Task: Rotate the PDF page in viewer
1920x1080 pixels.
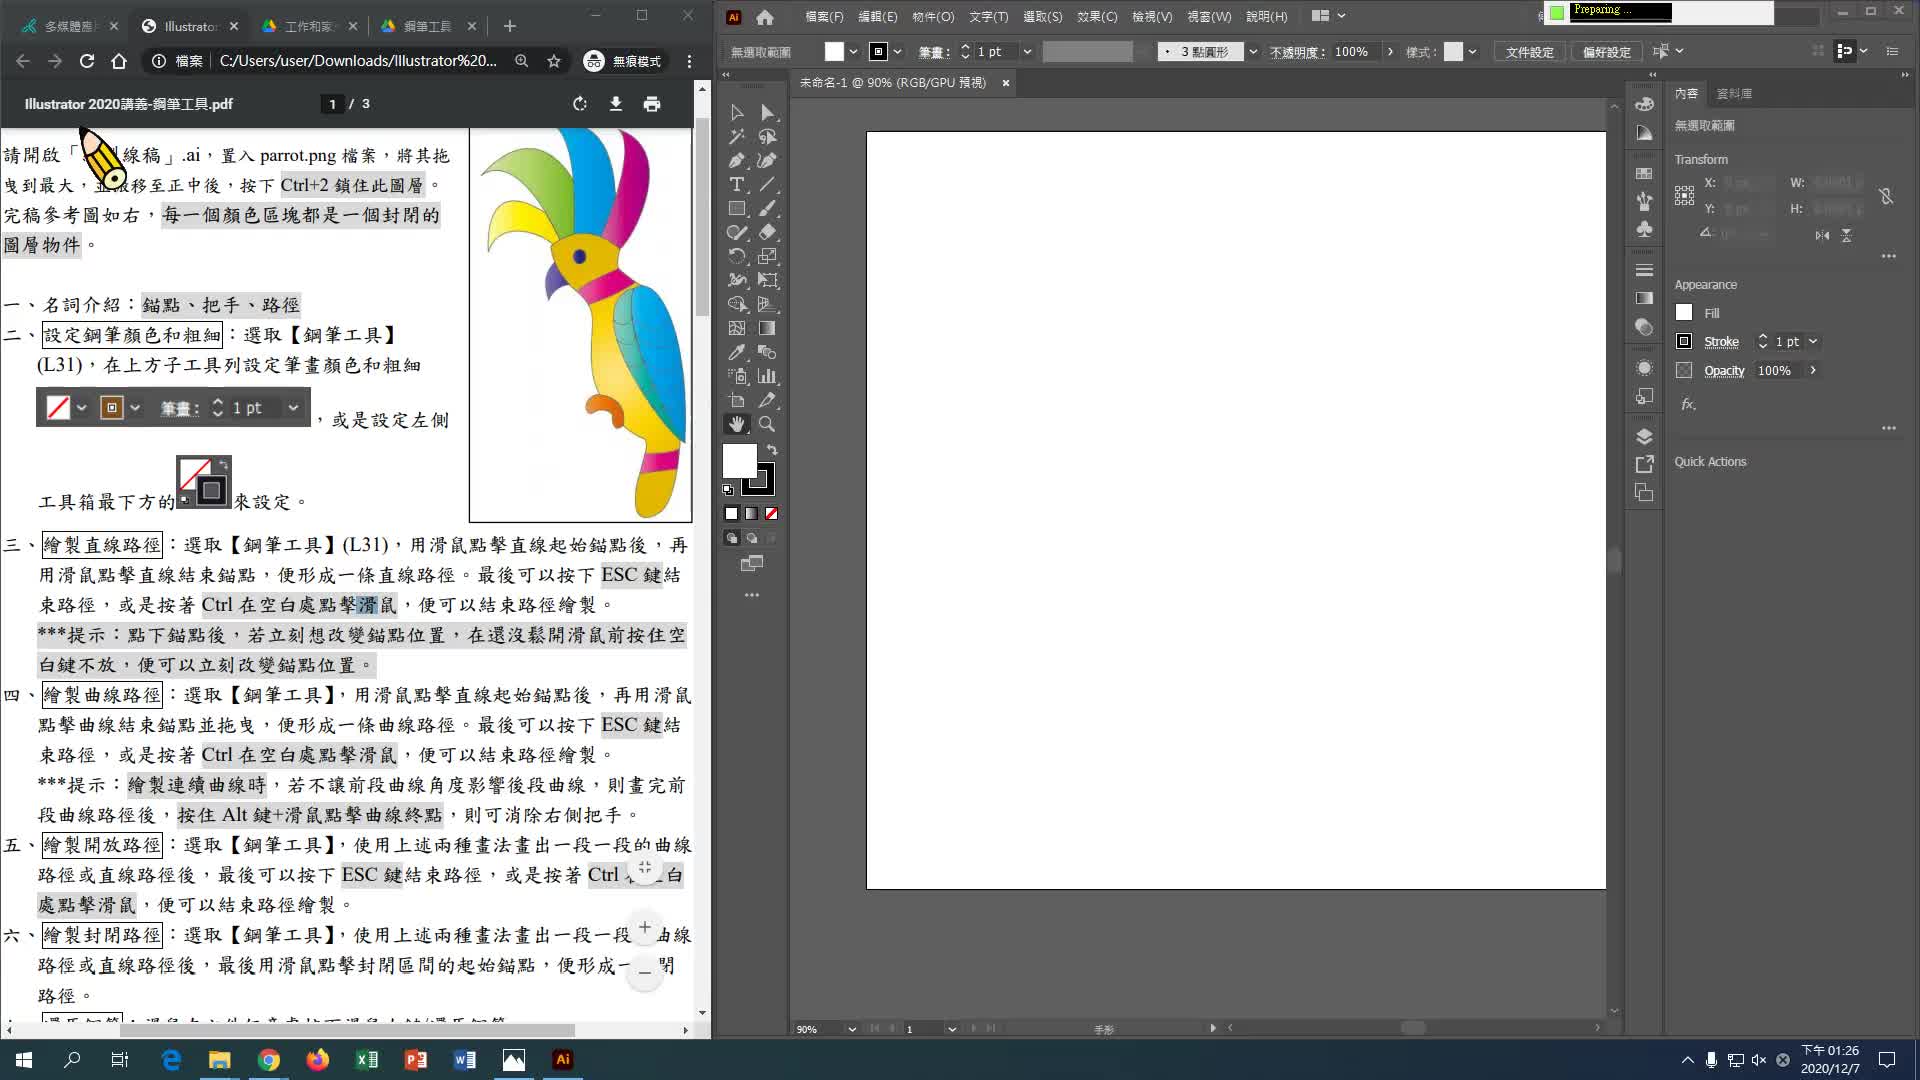Action: point(580,104)
